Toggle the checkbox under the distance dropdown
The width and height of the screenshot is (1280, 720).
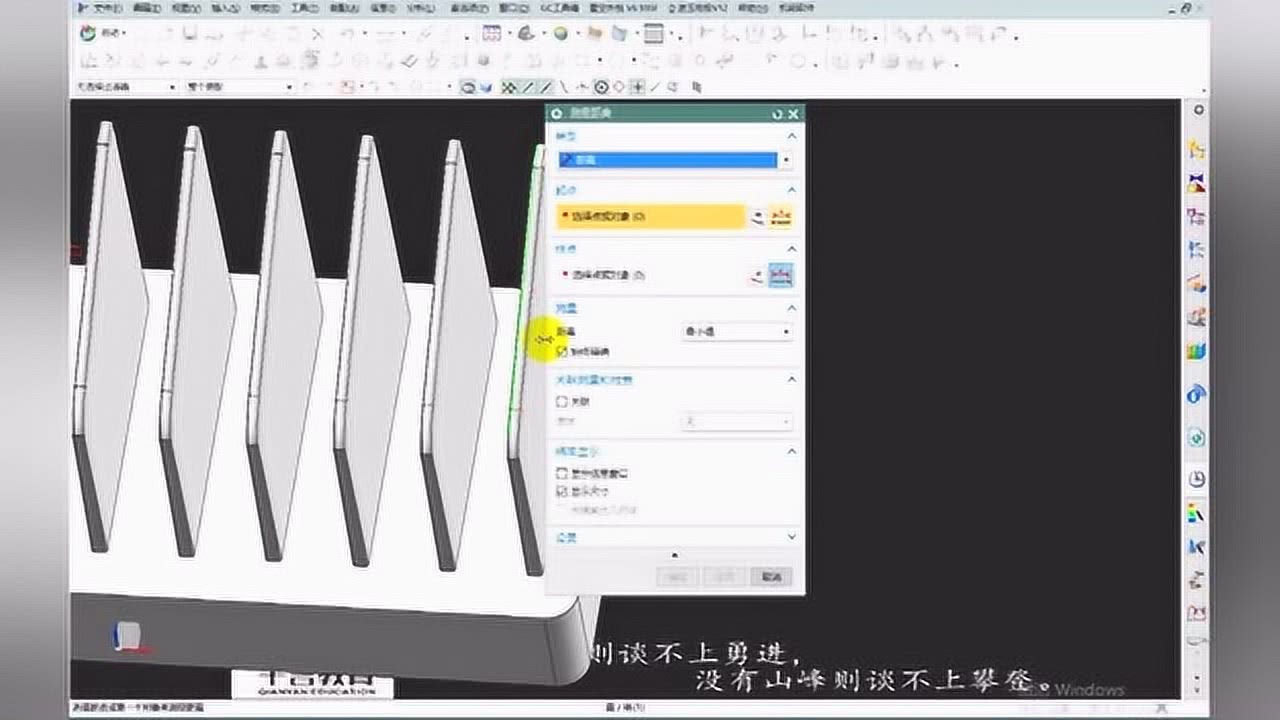pos(562,352)
